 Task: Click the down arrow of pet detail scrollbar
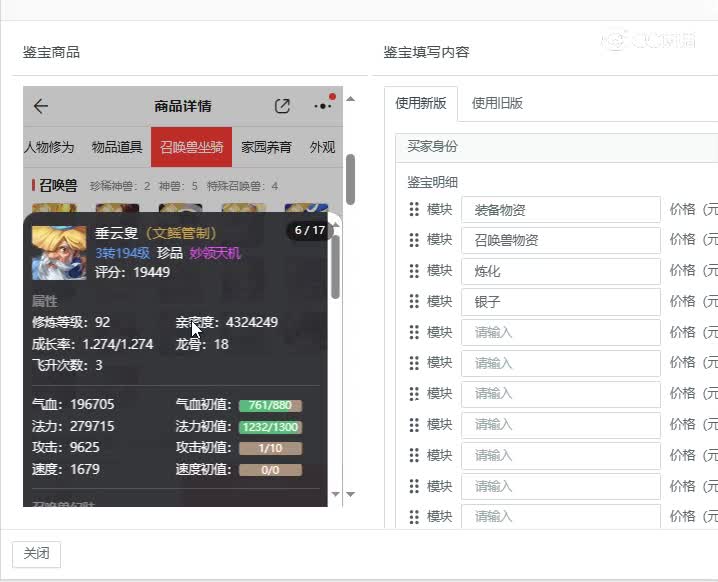pyautogui.click(x=335, y=494)
